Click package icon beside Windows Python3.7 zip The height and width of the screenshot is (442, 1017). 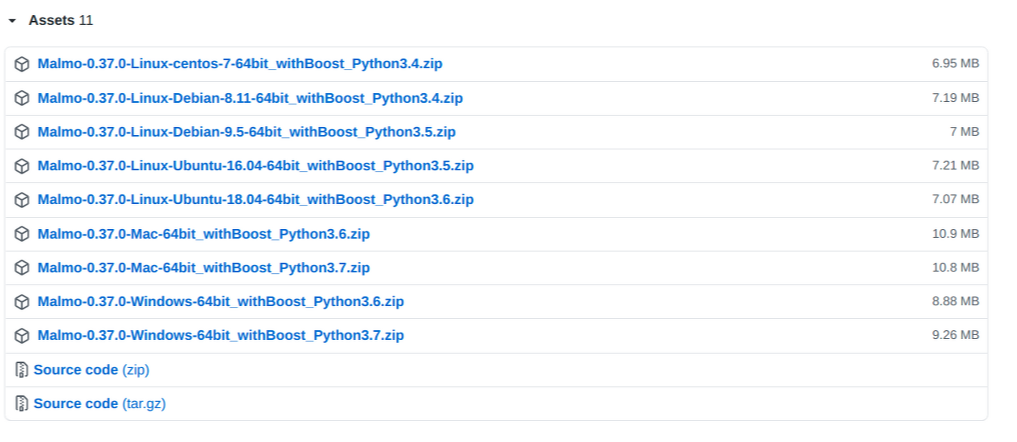(x=22, y=336)
